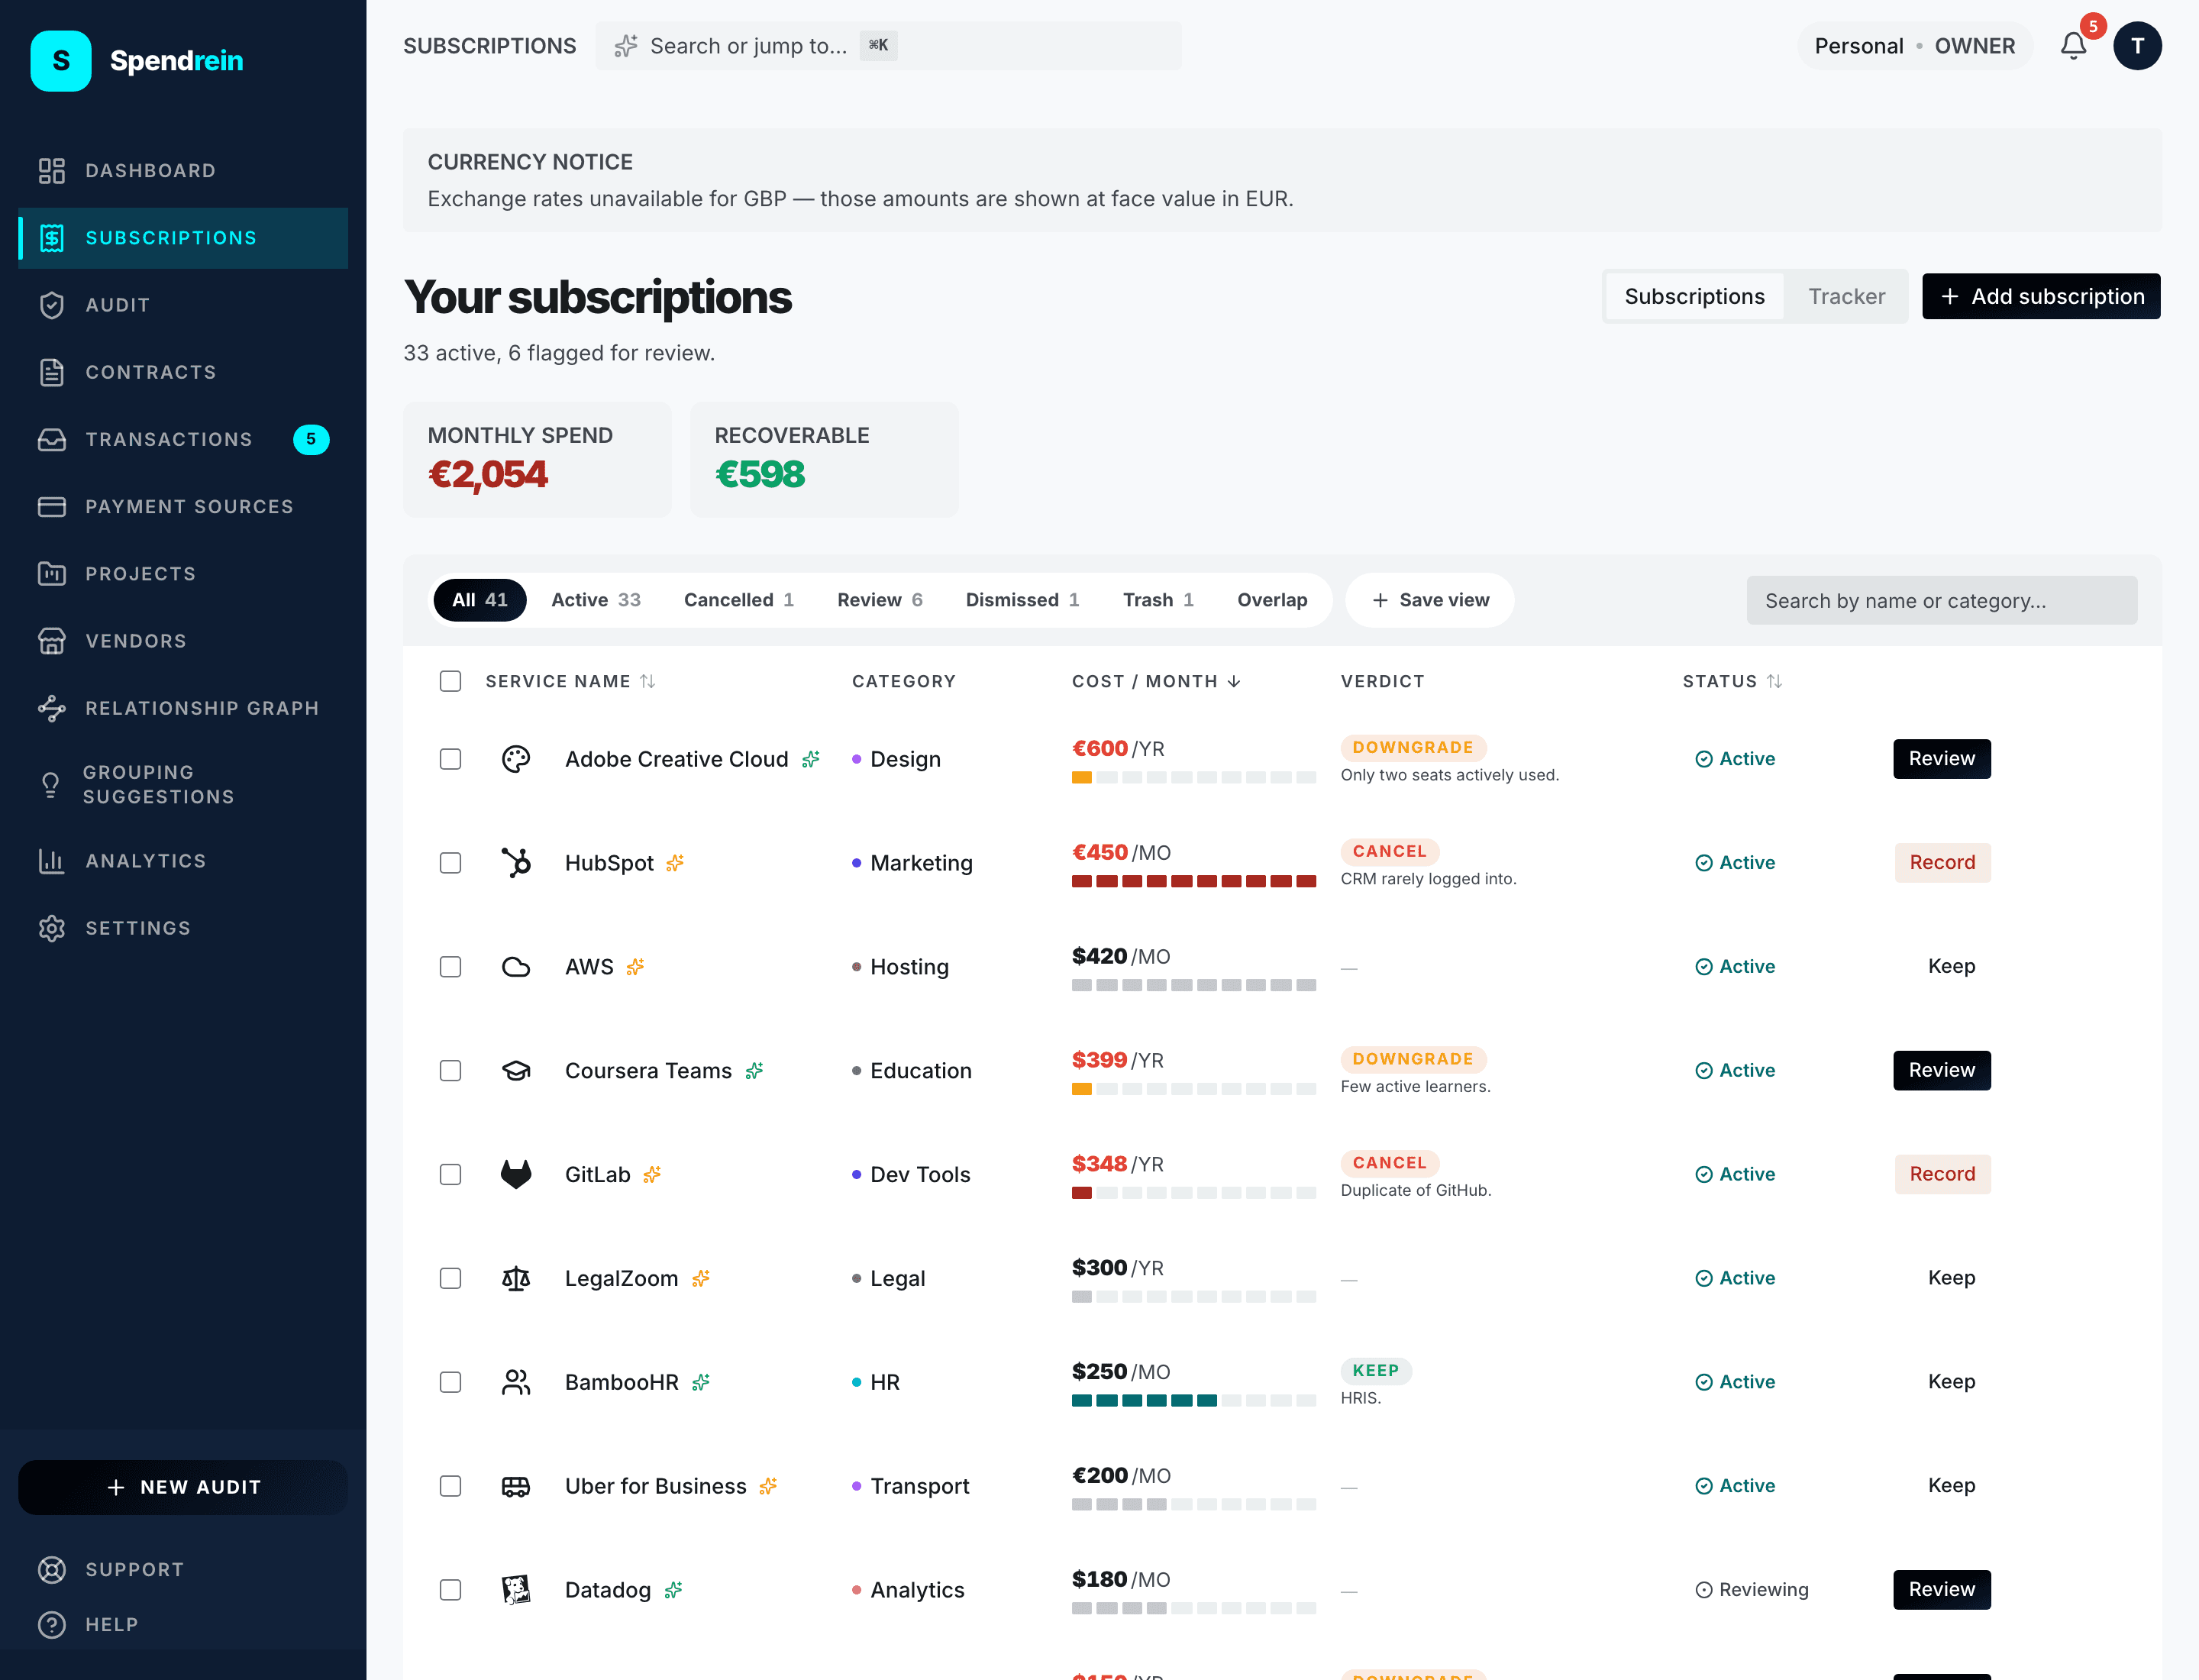The image size is (2199, 1680).
Task: Click the BambooHR cost usage bar
Action: point(1193,1401)
